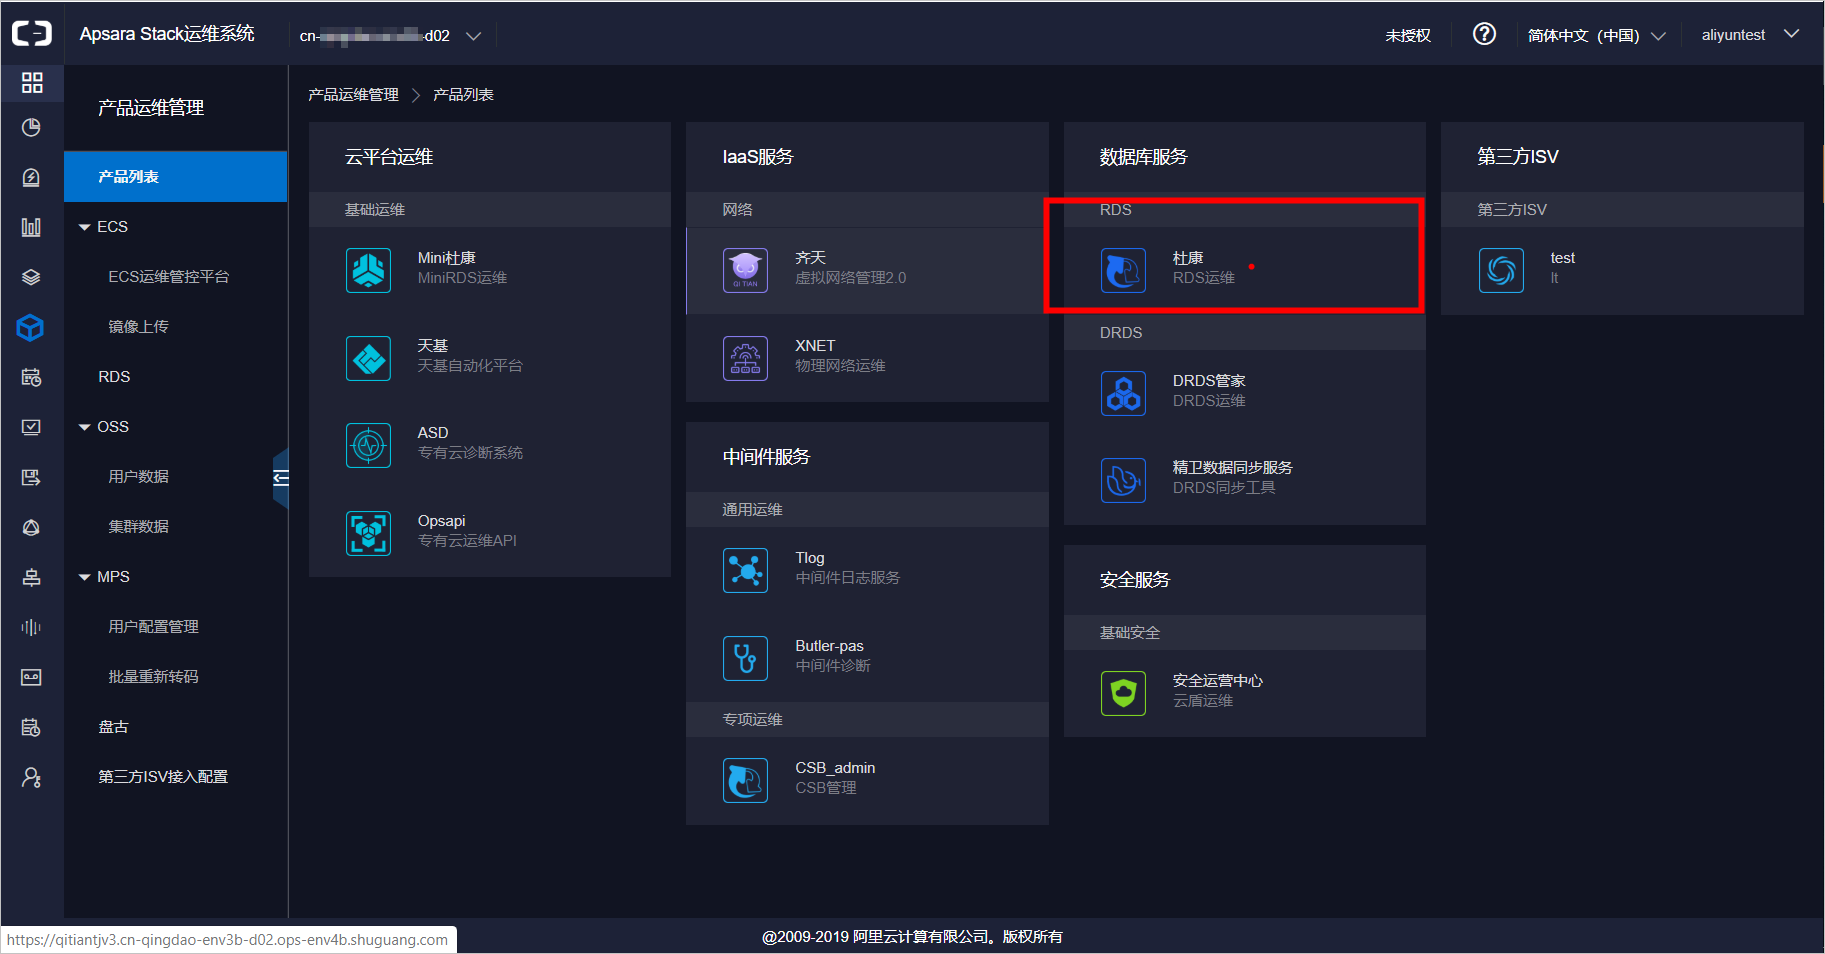1825x954 pixels.
Task: Collapse the OSS tree node
Action: point(85,427)
